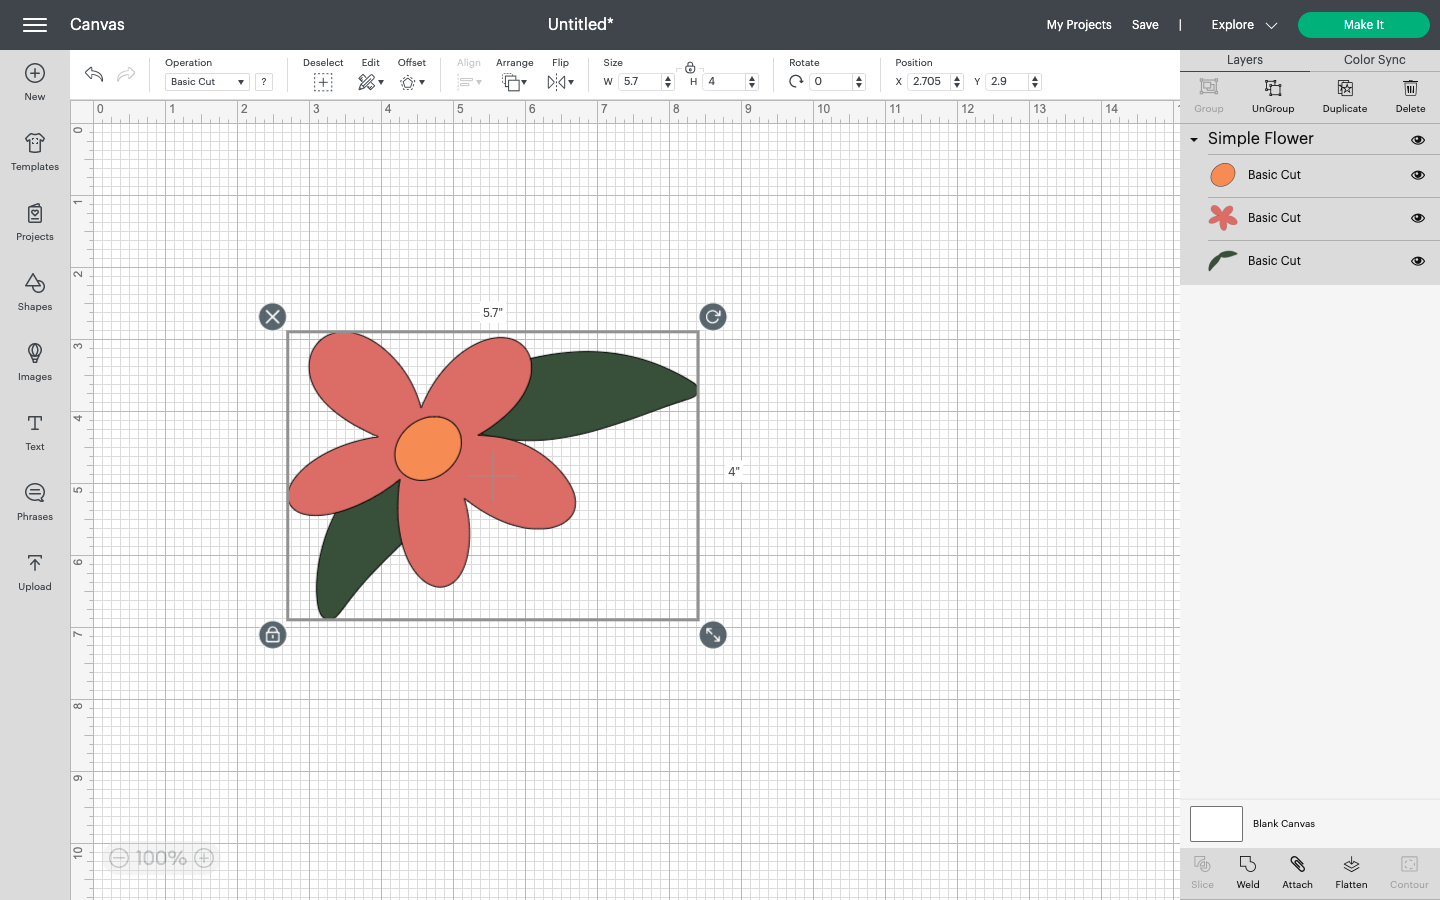Change the Blank Canvas color swatch
Image resolution: width=1440 pixels, height=900 pixels.
pyautogui.click(x=1216, y=823)
